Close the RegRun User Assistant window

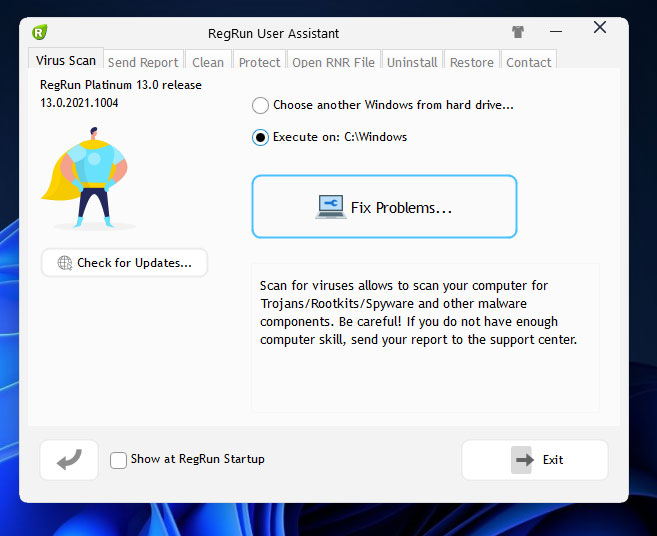coord(600,27)
